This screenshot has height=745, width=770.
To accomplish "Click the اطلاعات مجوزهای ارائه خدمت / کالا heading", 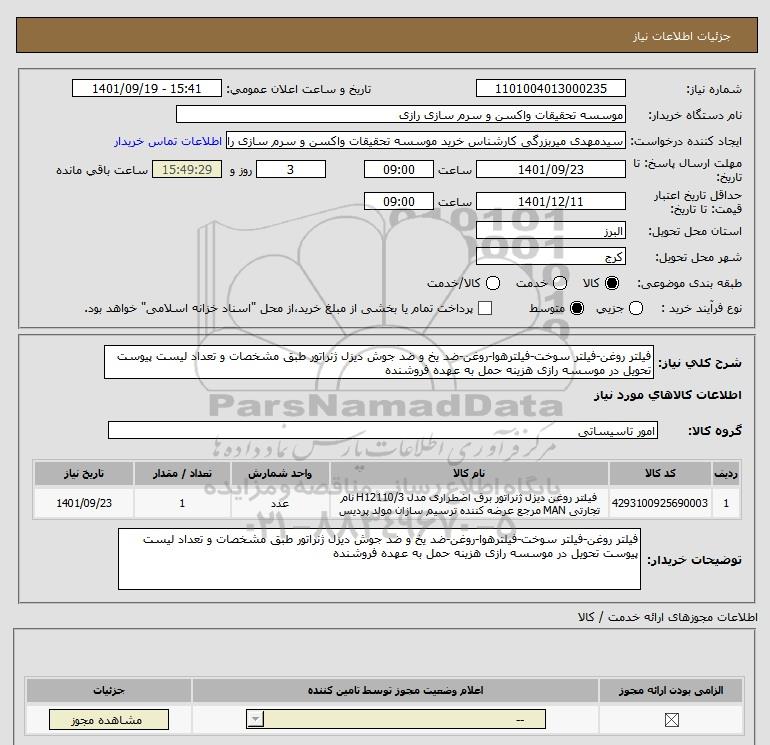I will [668, 617].
